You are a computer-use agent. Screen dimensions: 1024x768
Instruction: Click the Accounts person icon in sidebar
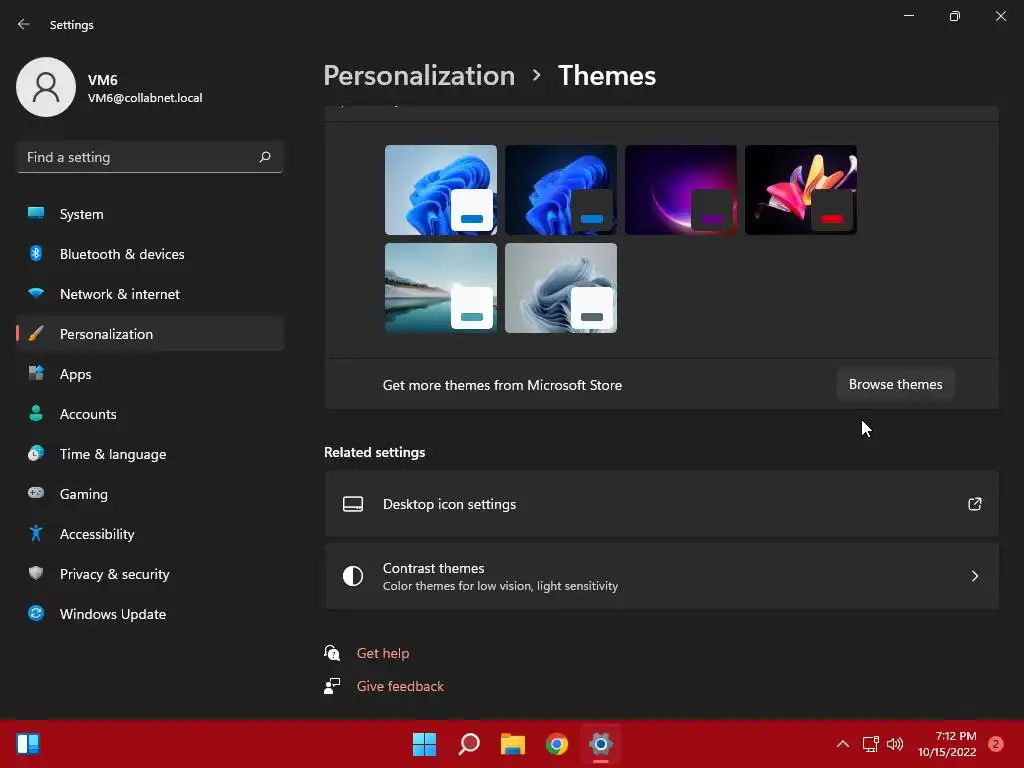[x=36, y=413]
